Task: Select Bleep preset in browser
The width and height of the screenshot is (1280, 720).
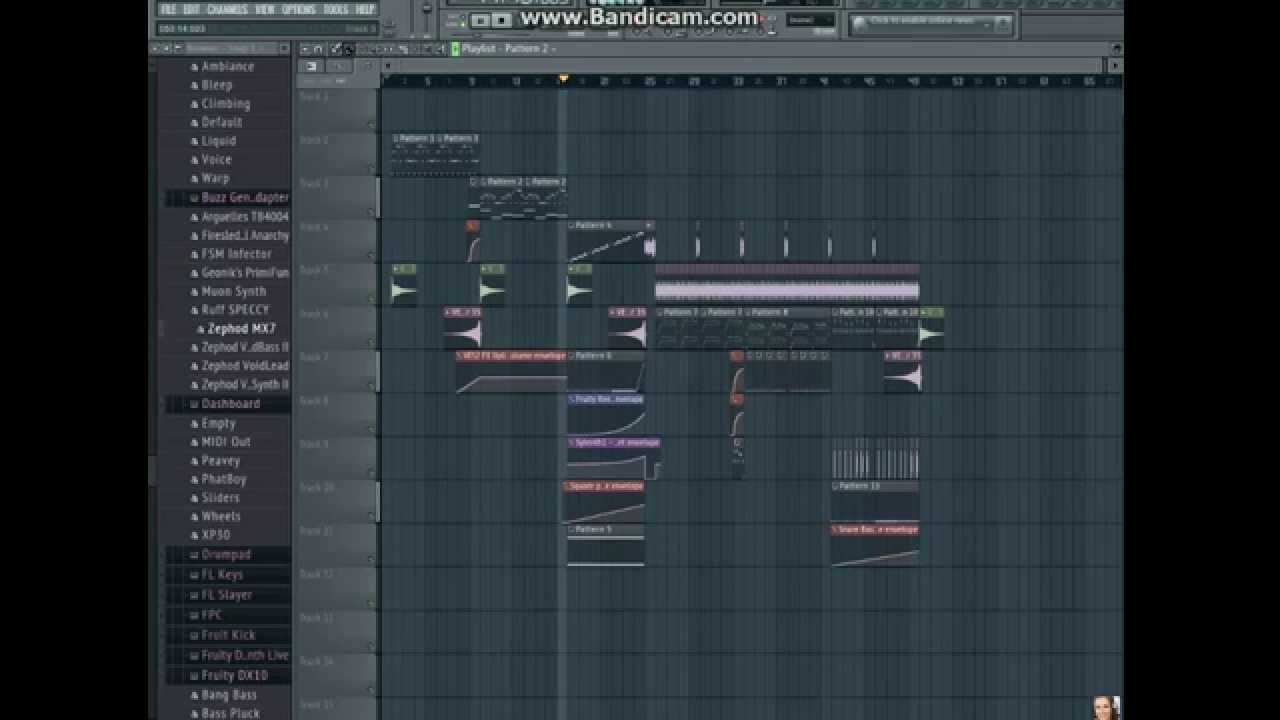Action: pyautogui.click(x=216, y=85)
